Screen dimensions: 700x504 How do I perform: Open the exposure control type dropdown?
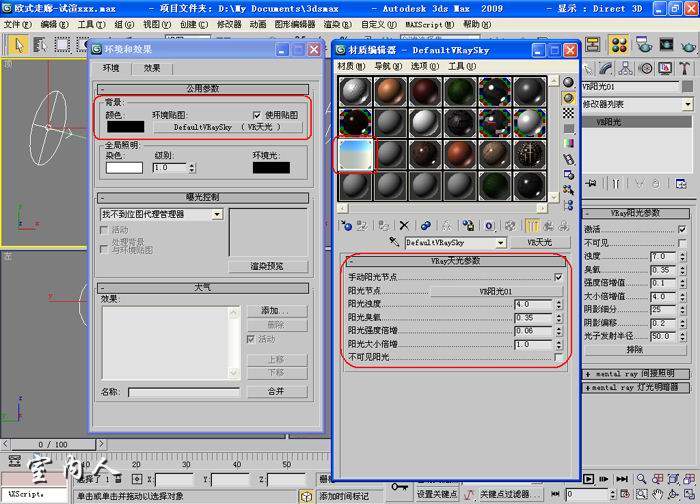(160, 214)
